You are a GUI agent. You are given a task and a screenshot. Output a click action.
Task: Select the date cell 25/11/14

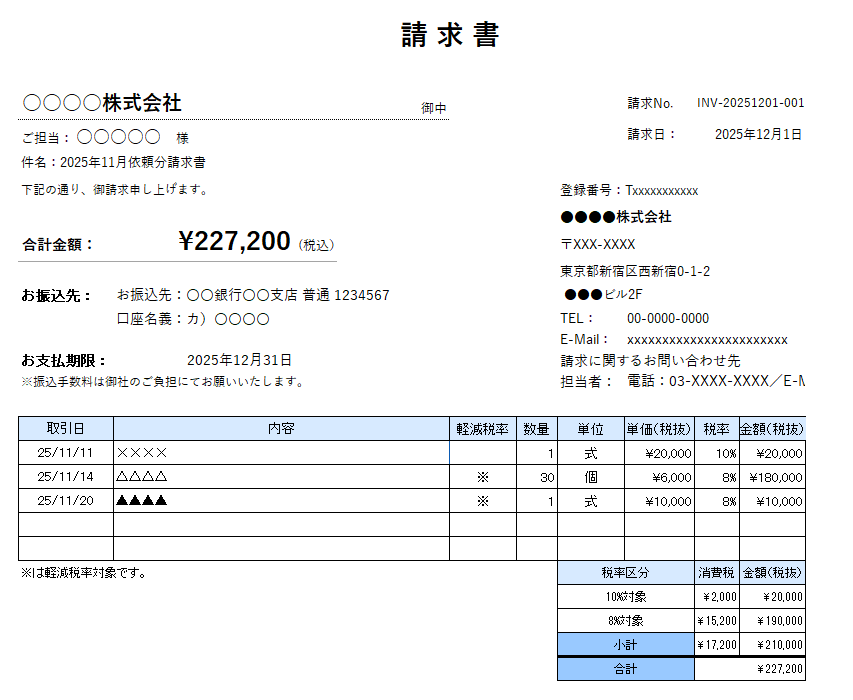[66, 476]
